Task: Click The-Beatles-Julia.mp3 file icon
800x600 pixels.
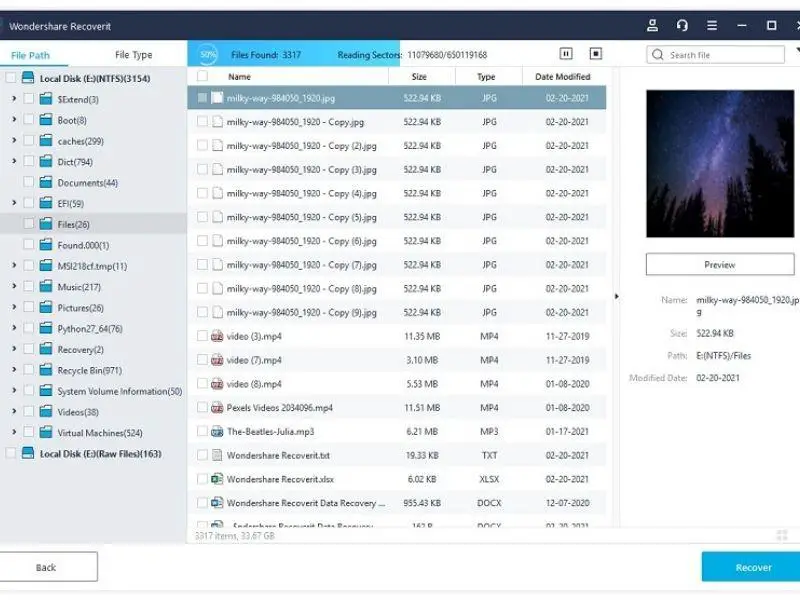Action: pos(217,432)
